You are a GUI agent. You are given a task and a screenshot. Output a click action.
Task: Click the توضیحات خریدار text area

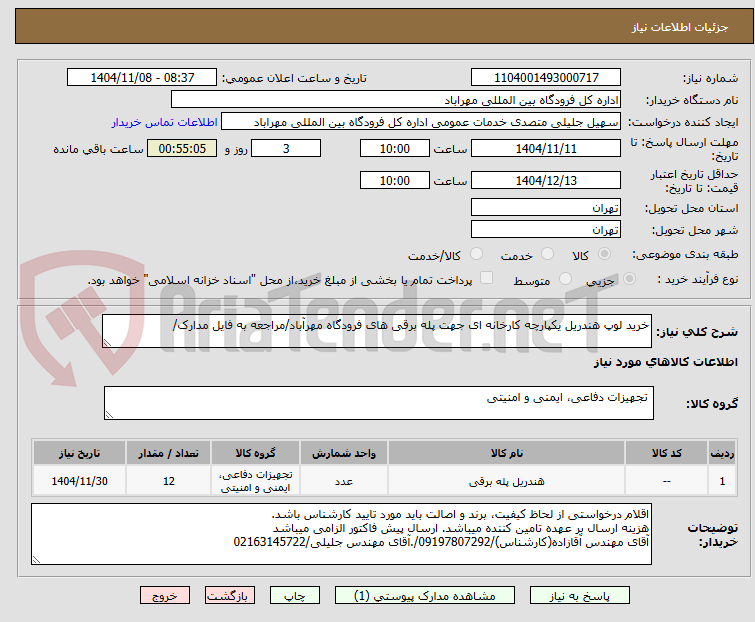click(x=341, y=534)
